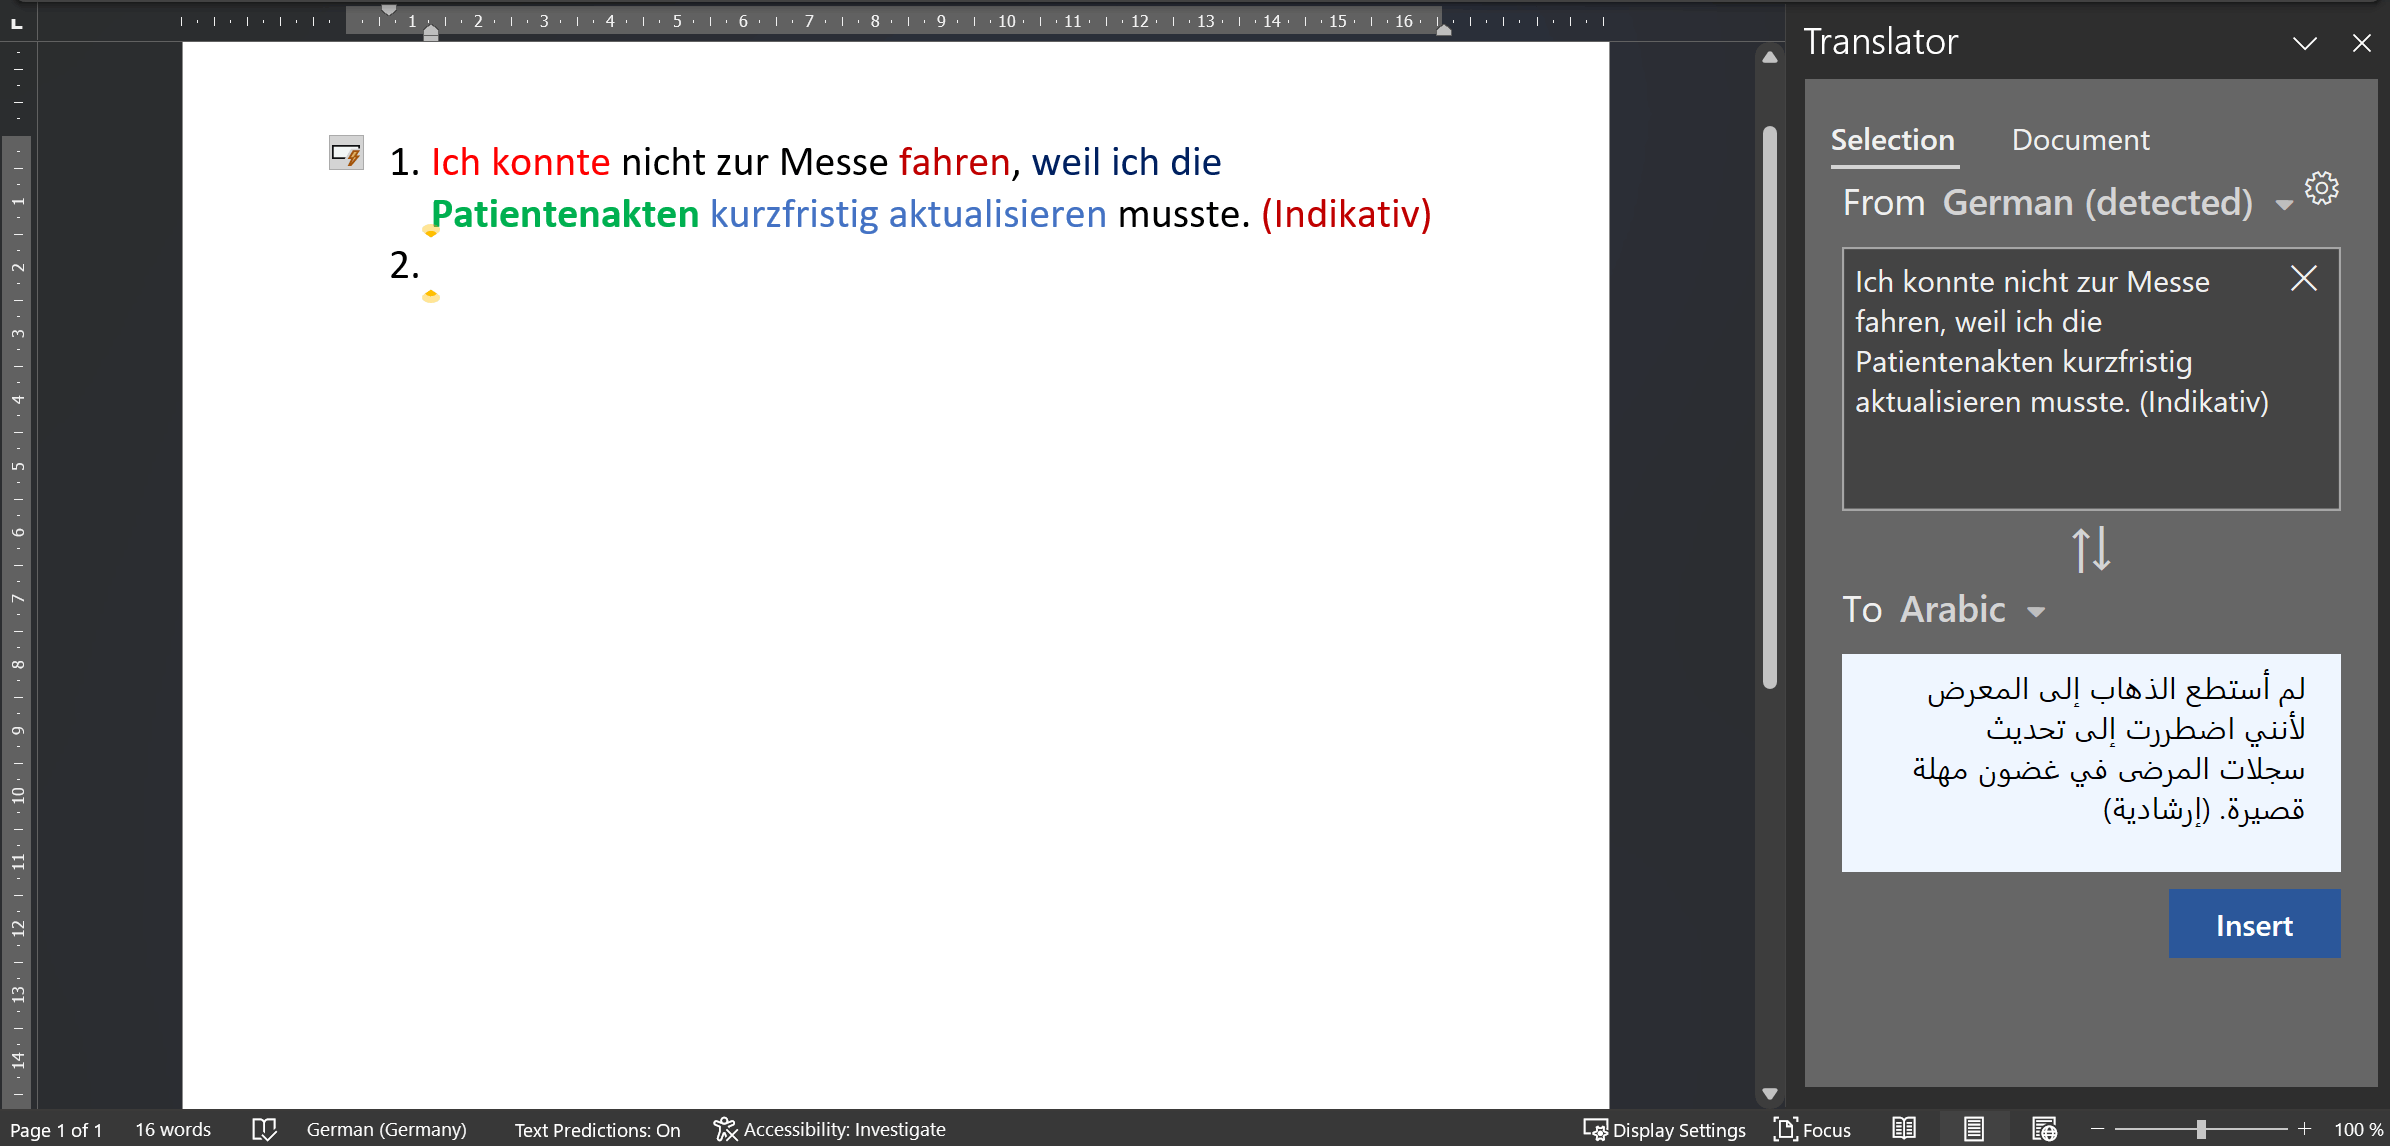Zoom out with minus button

[2098, 1129]
